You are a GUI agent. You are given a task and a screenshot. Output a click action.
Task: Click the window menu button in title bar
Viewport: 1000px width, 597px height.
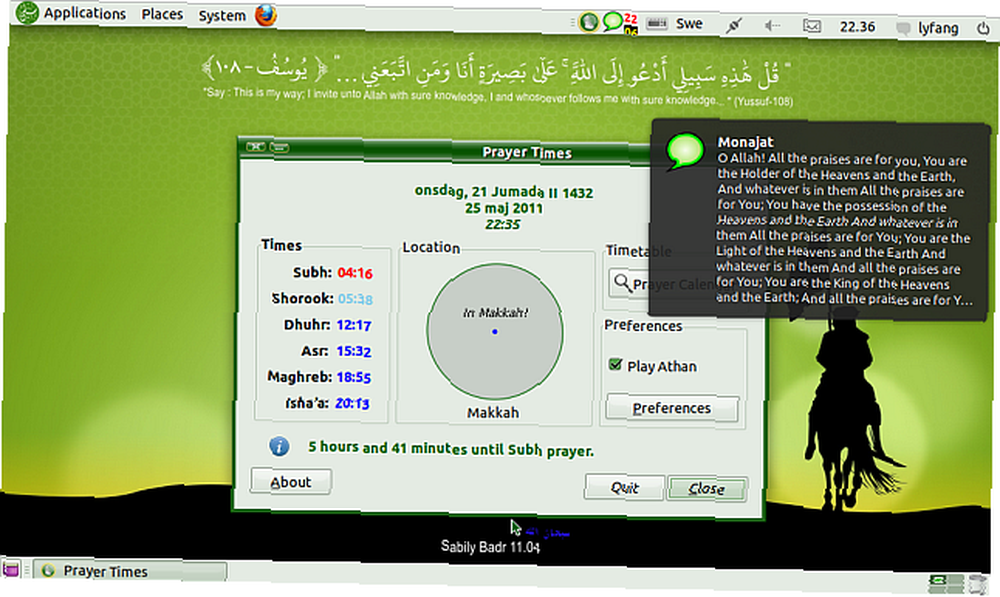(255, 147)
